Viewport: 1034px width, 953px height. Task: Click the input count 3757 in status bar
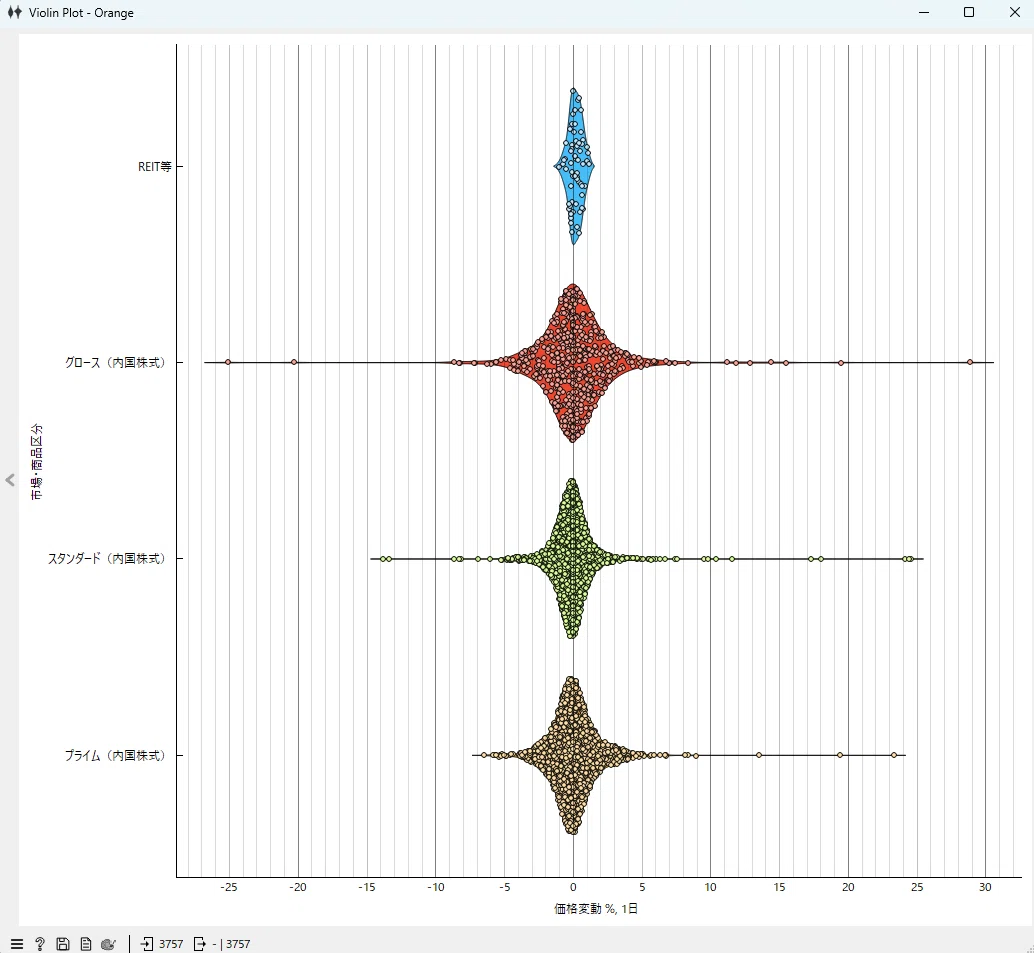click(x=171, y=944)
